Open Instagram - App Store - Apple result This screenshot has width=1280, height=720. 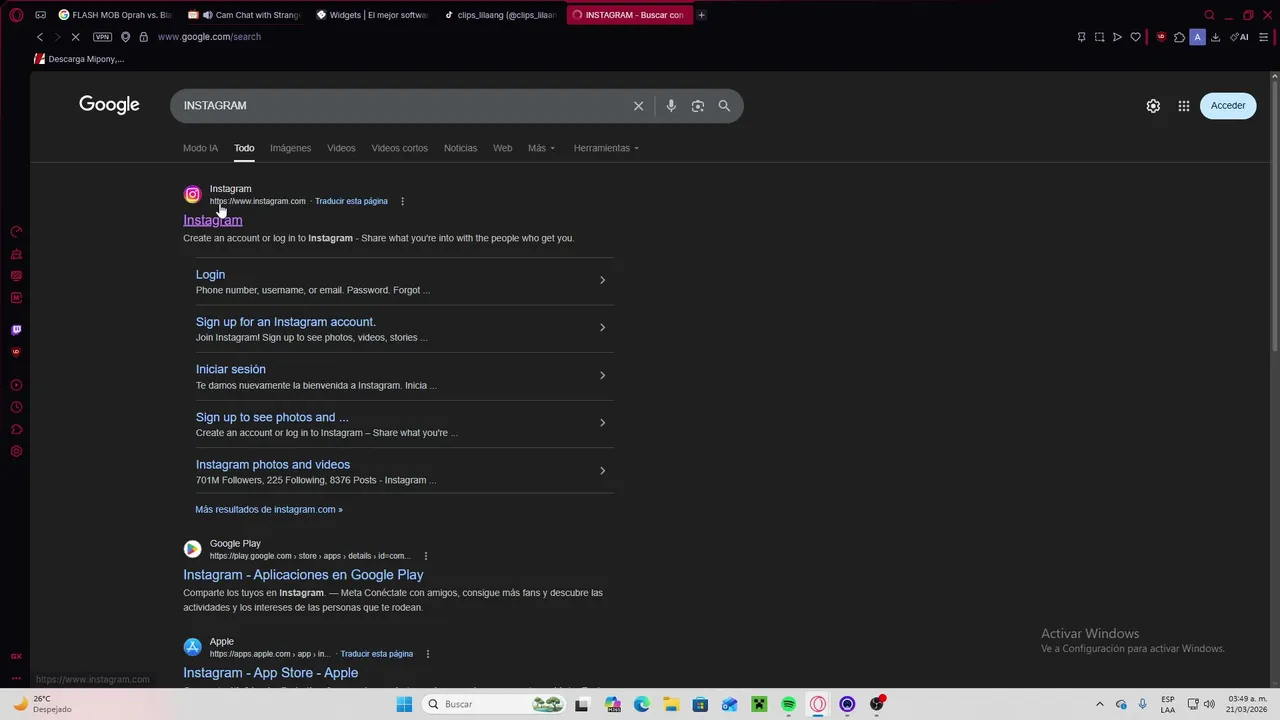tap(270, 673)
